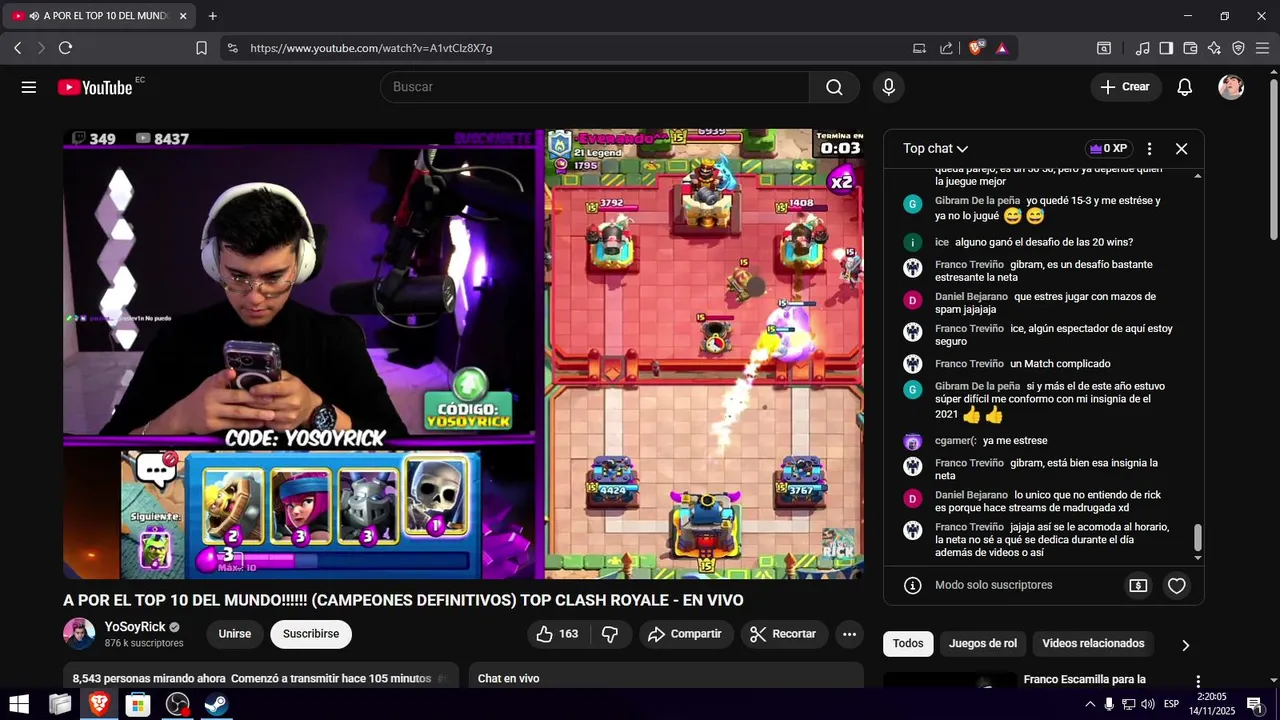
Task: Toggle the browser sidebar panel
Action: click(1166, 47)
